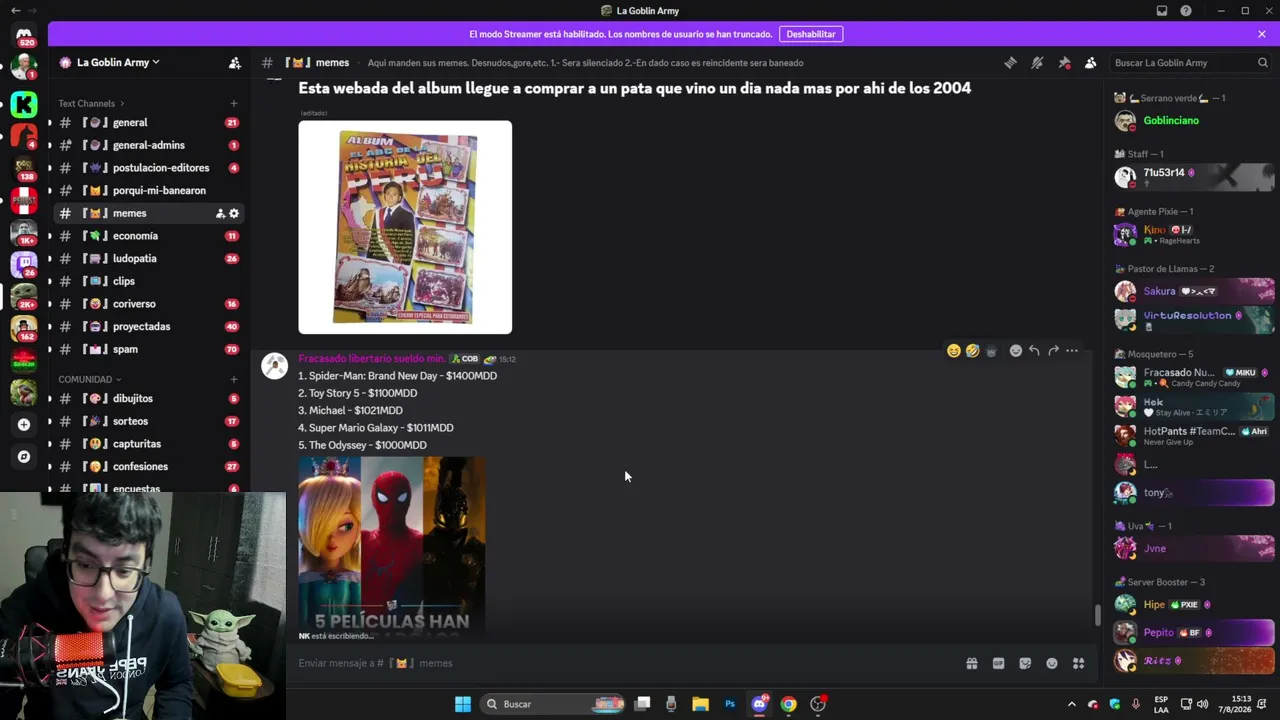This screenshot has height=720, width=1280.
Task: Open the sticker picker in the message bar
Action: point(1025,663)
